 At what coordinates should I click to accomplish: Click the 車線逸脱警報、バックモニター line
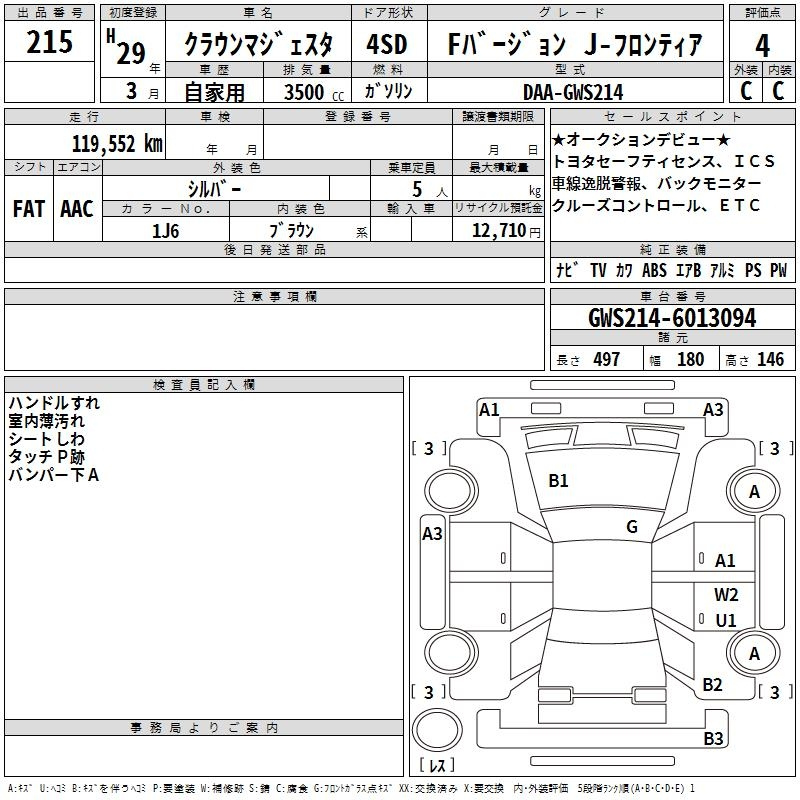(657, 183)
